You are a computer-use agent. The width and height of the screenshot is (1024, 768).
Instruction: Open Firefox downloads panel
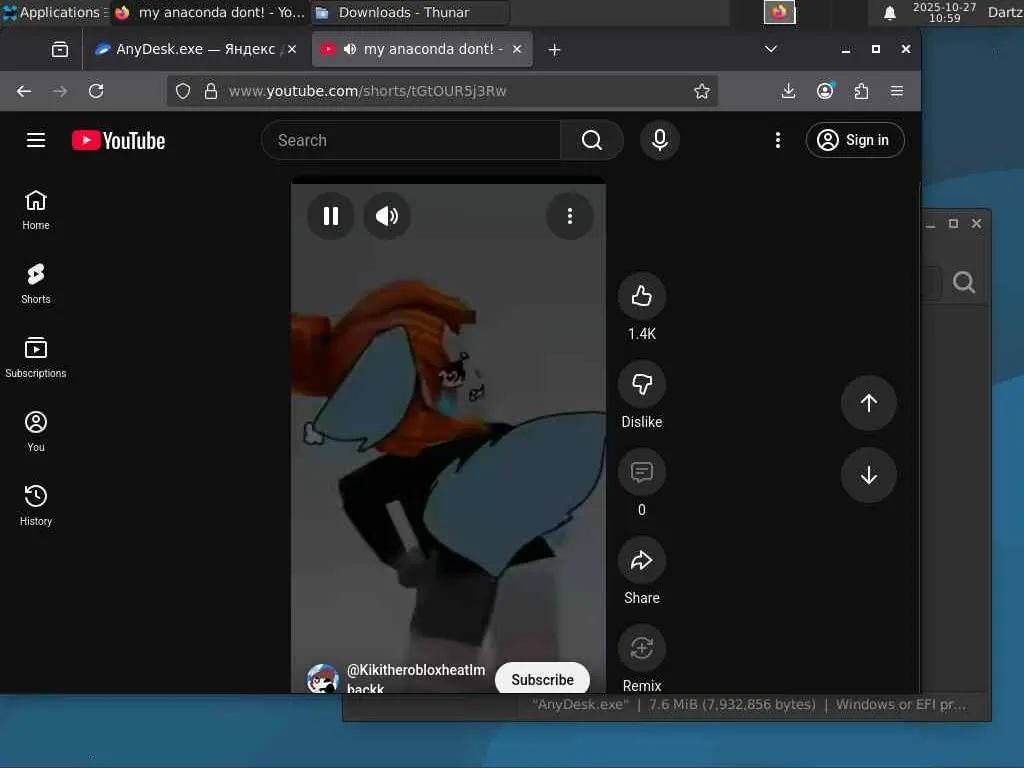coord(788,91)
